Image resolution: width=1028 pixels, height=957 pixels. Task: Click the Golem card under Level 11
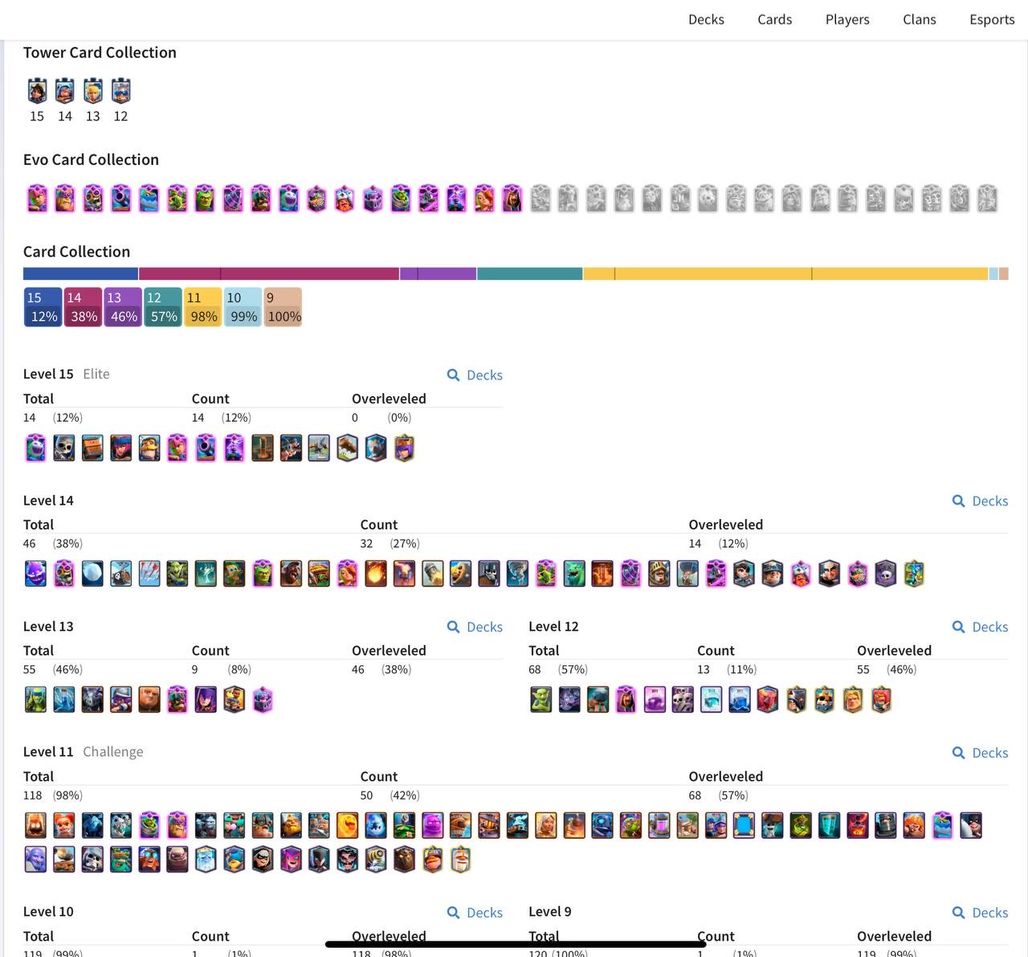[177, 860]
